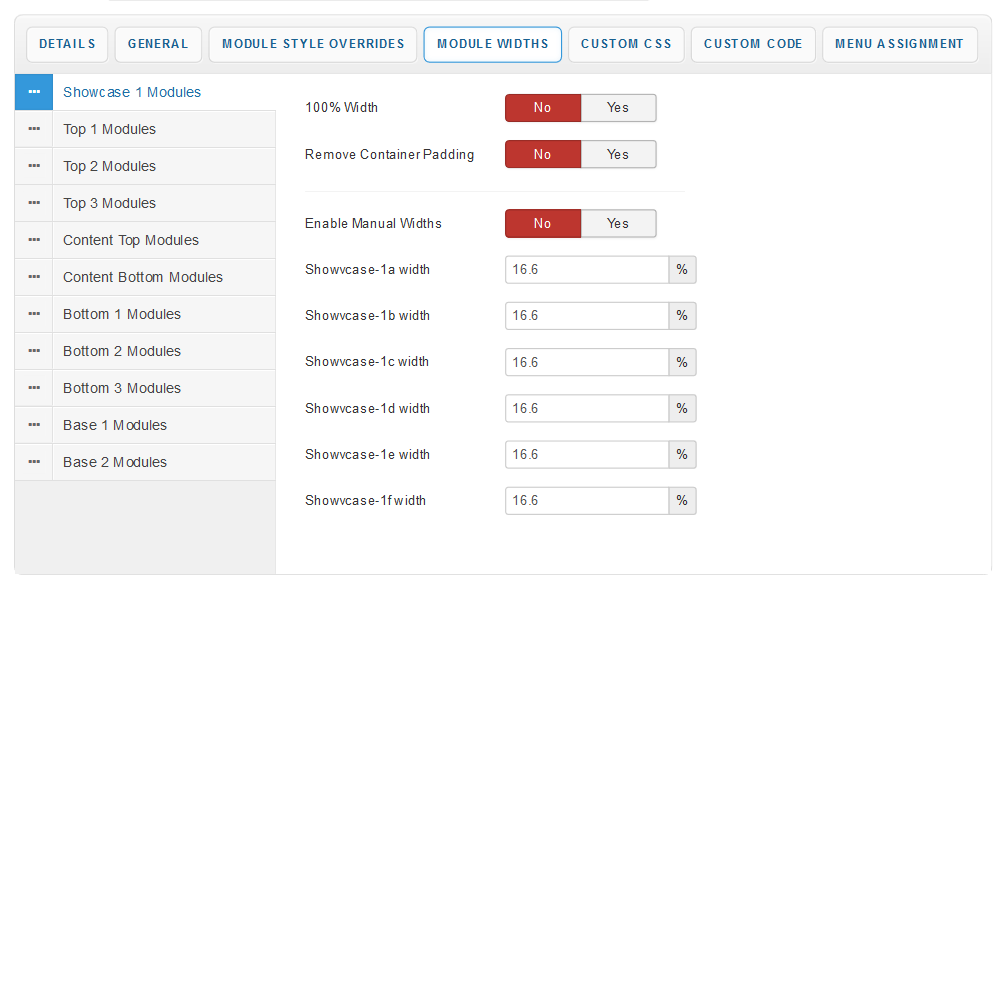The image size is (1005, 1005).
Task: Click the icon next to Base 1 Modules
Action: point(34,425)
